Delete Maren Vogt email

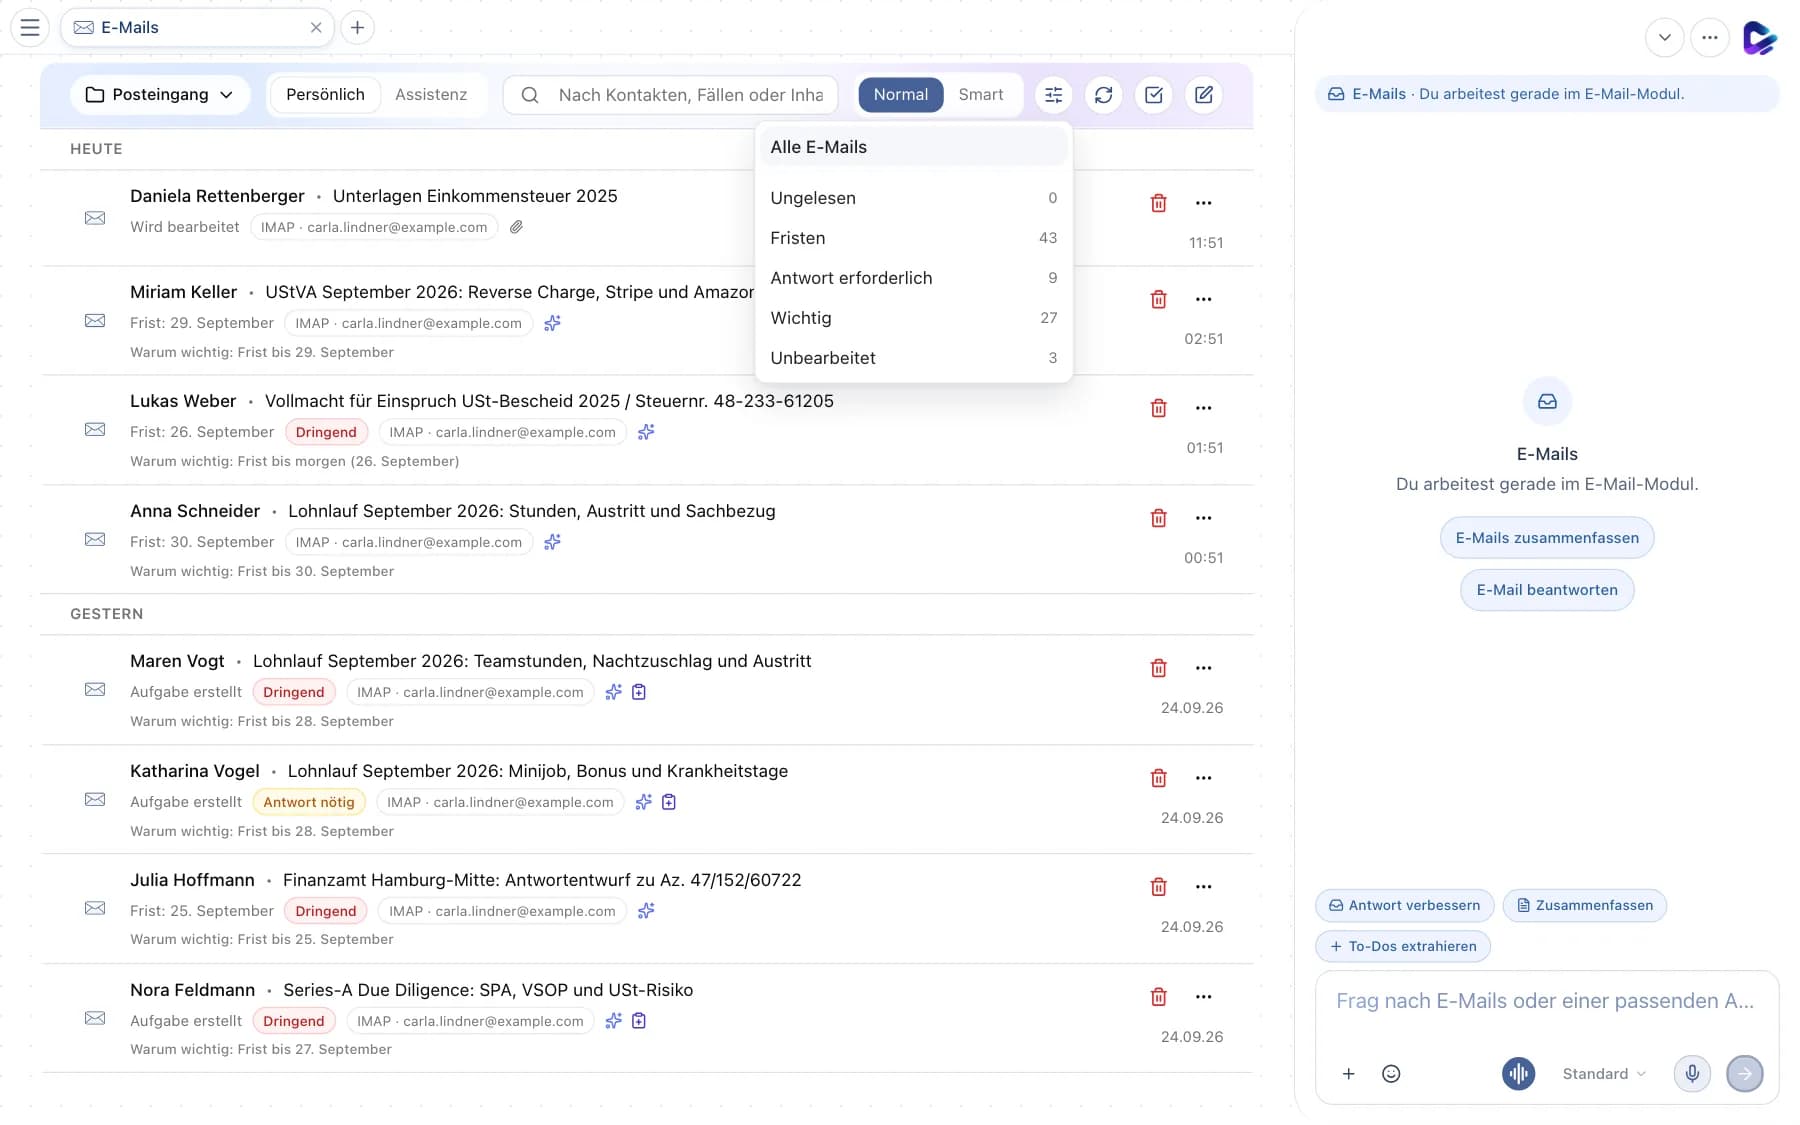click(1159, 668)
